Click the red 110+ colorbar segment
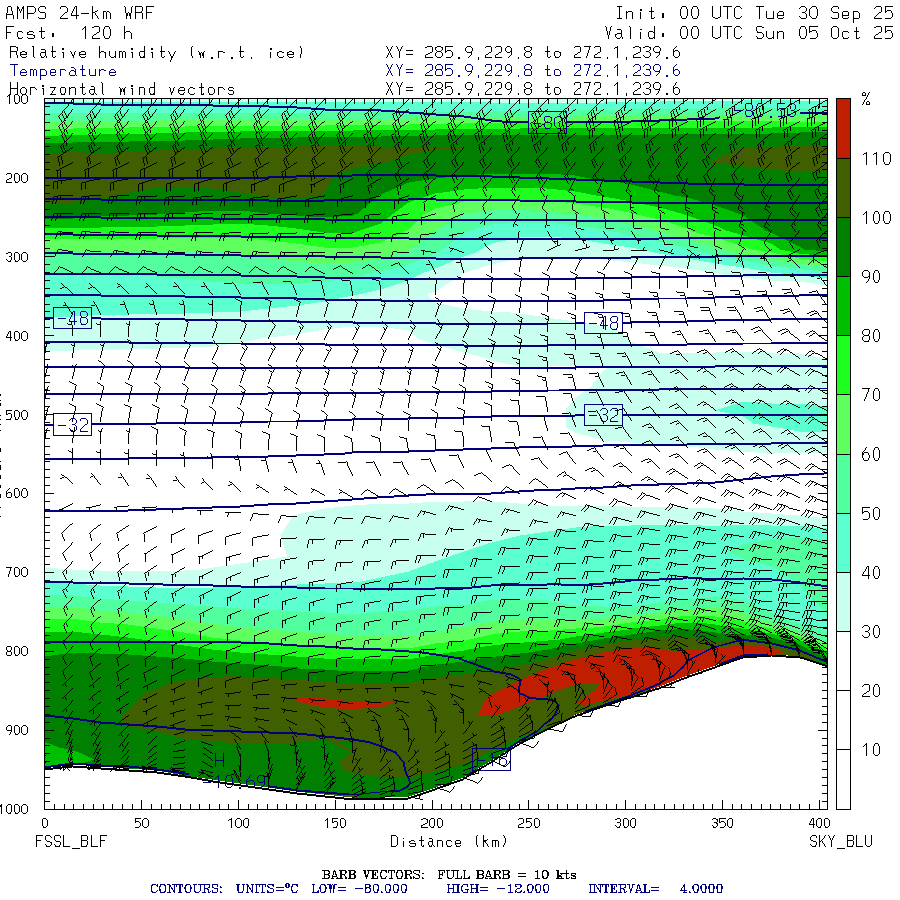The width and height of the screenshot is (900, 900). pos(843,128)
